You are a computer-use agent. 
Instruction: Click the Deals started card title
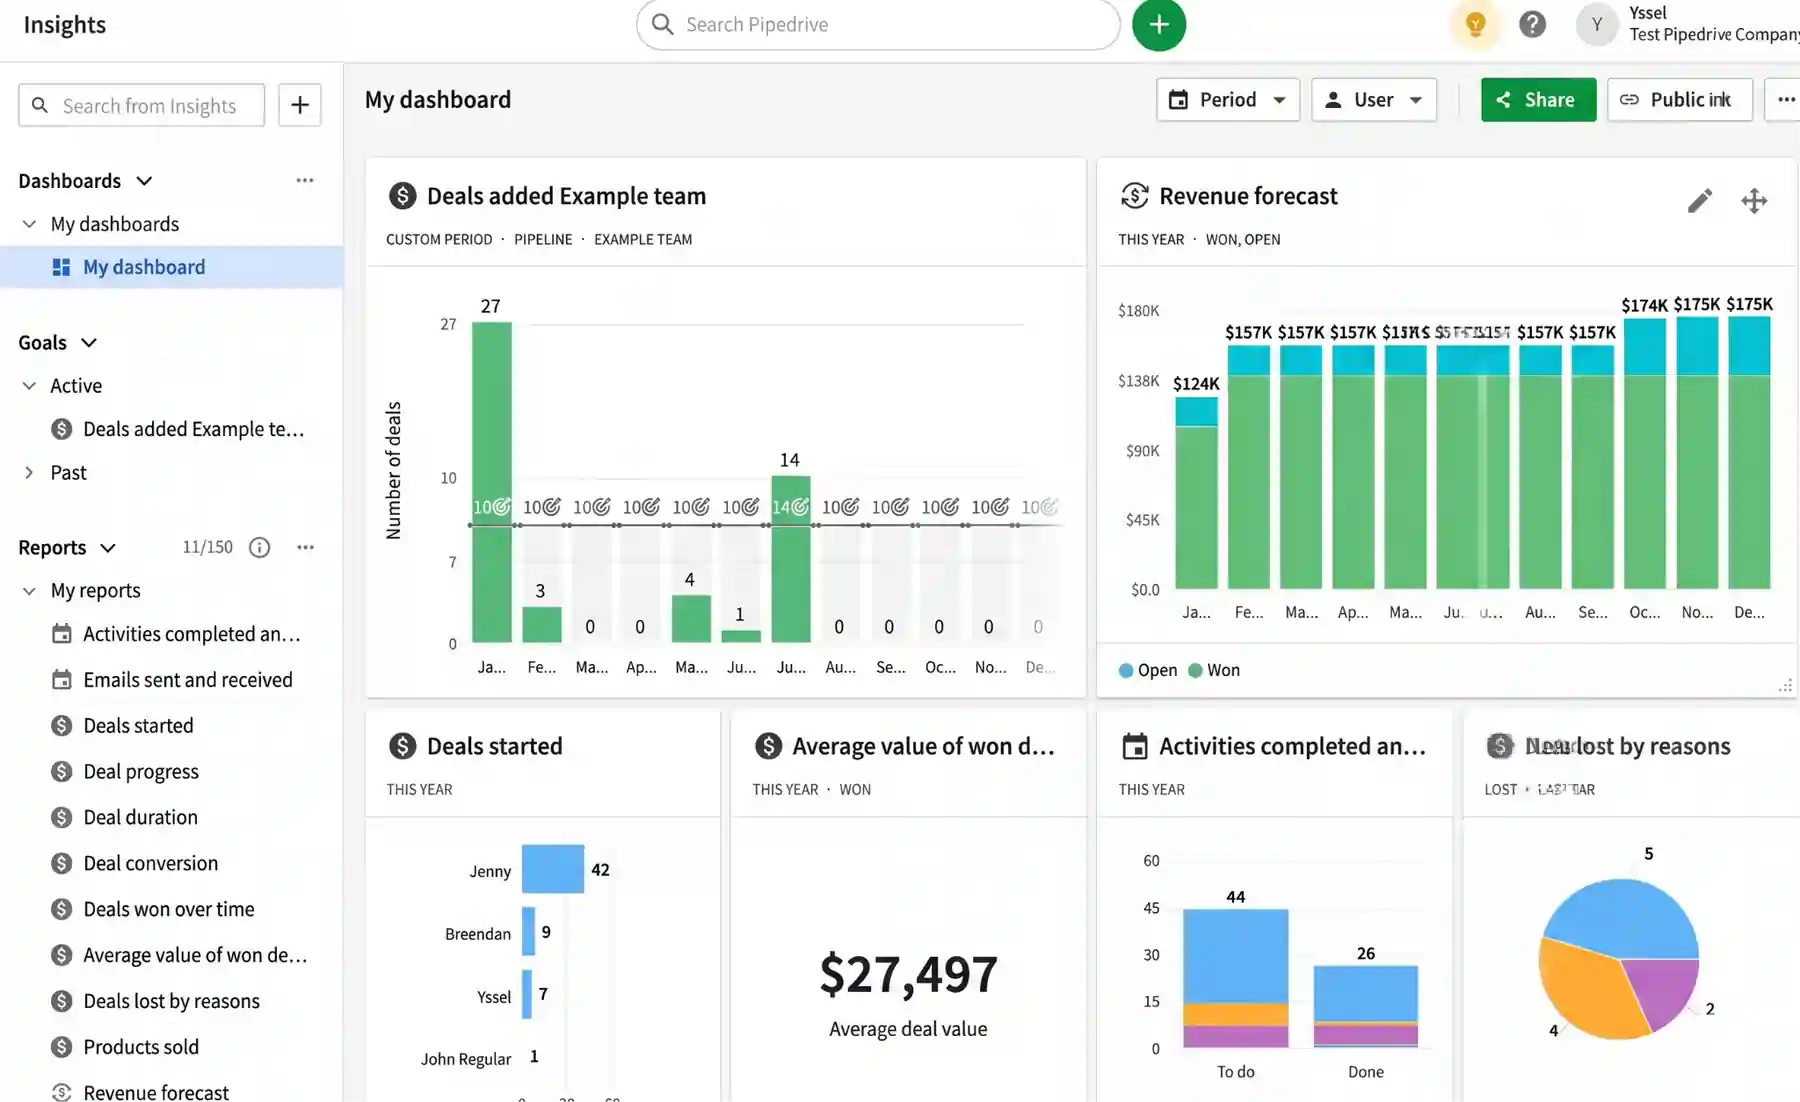[494, 746]
